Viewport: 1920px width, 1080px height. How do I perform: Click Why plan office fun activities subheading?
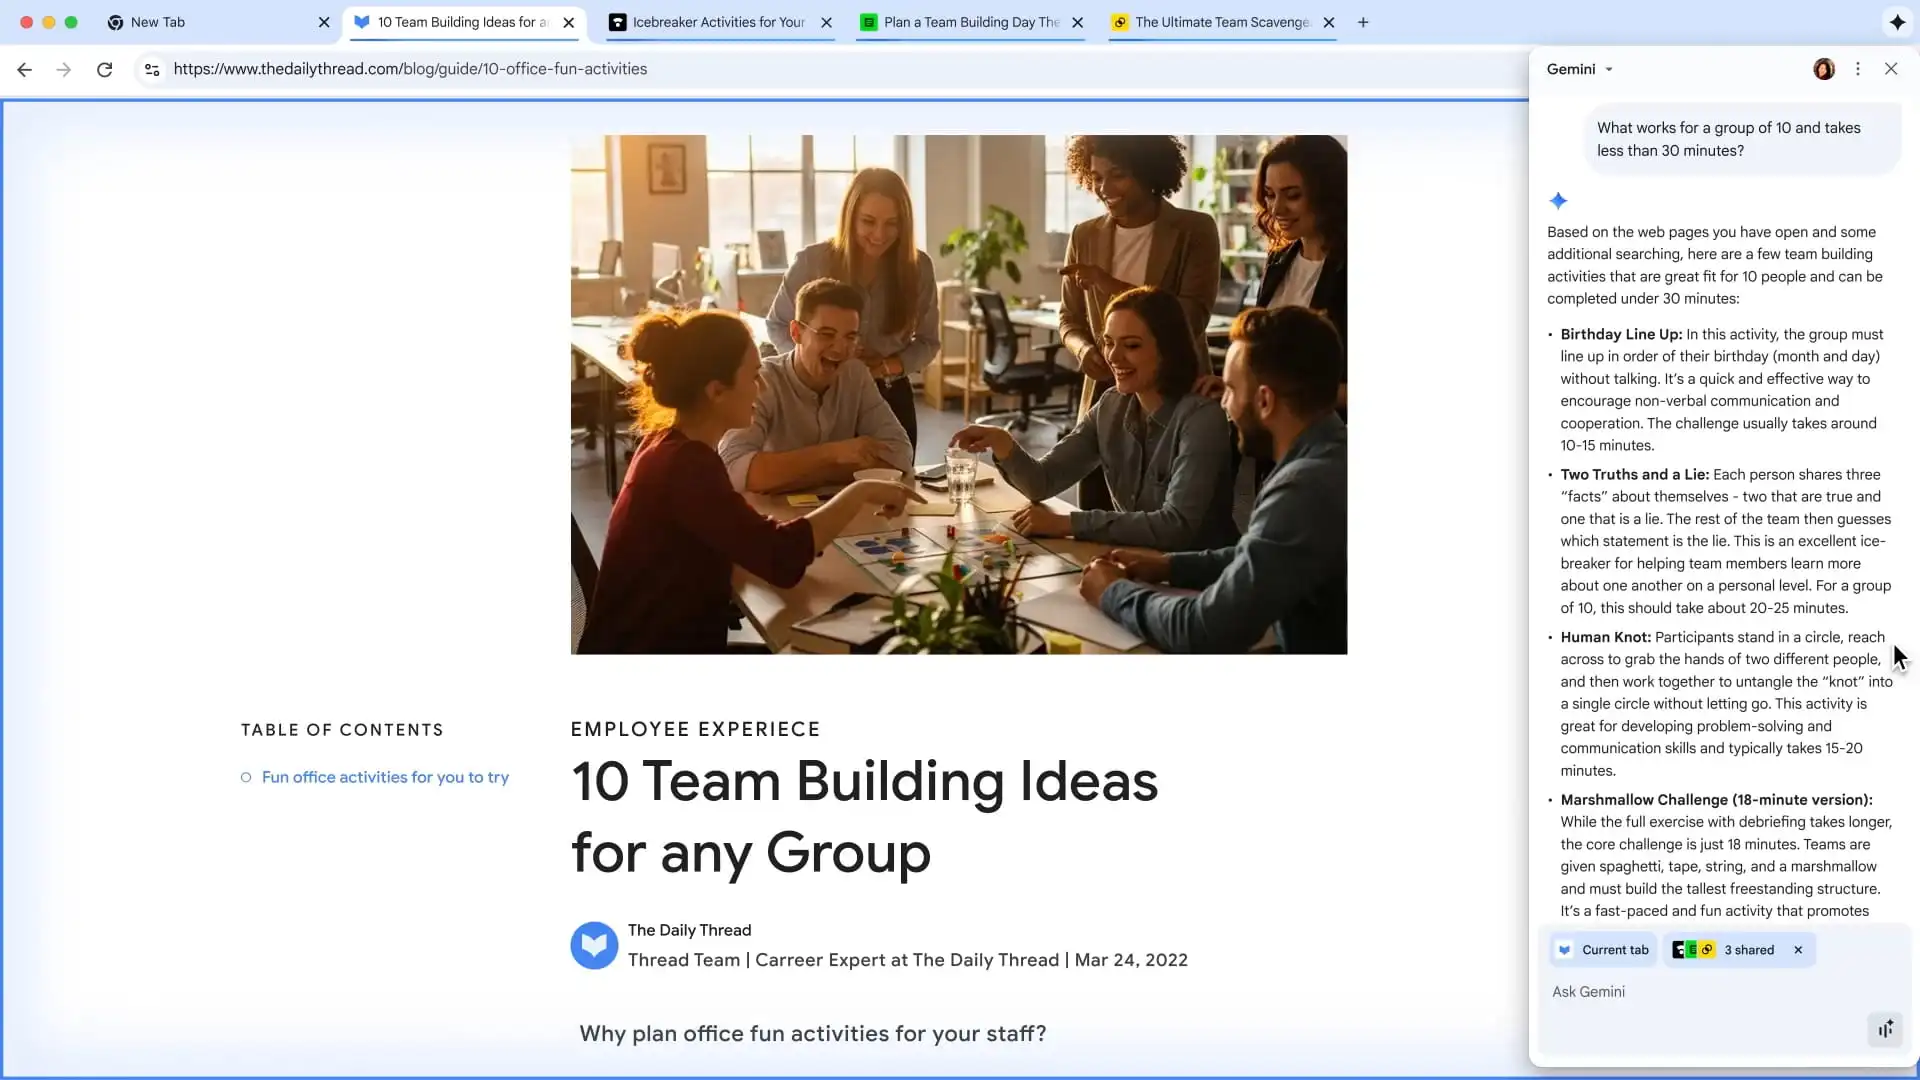click(x=812, y=1033)
